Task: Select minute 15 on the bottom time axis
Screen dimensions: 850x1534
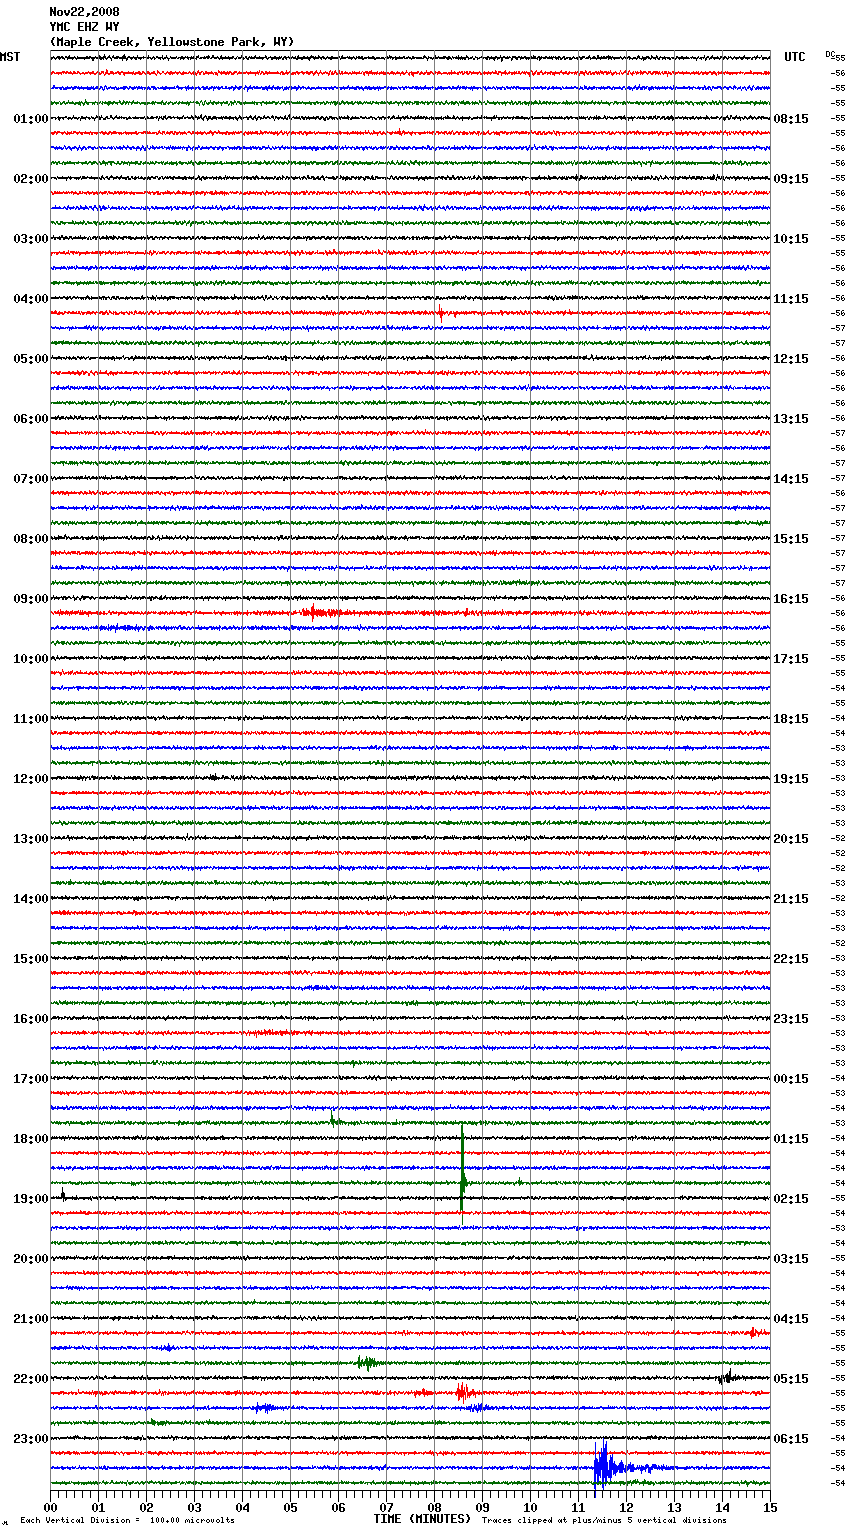Action: pyautogui.click(x=770, y=1507)
